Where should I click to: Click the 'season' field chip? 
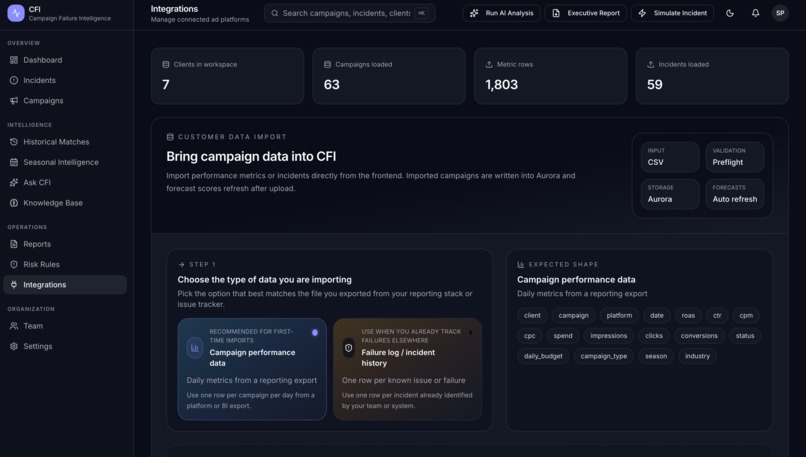pyautogui.click(x=656, y=356)
